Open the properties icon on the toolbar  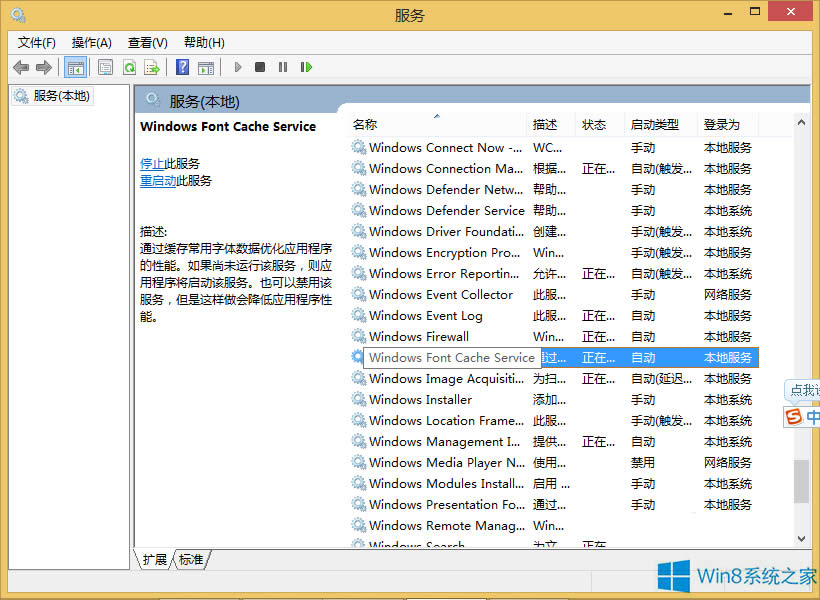(105, 67)
